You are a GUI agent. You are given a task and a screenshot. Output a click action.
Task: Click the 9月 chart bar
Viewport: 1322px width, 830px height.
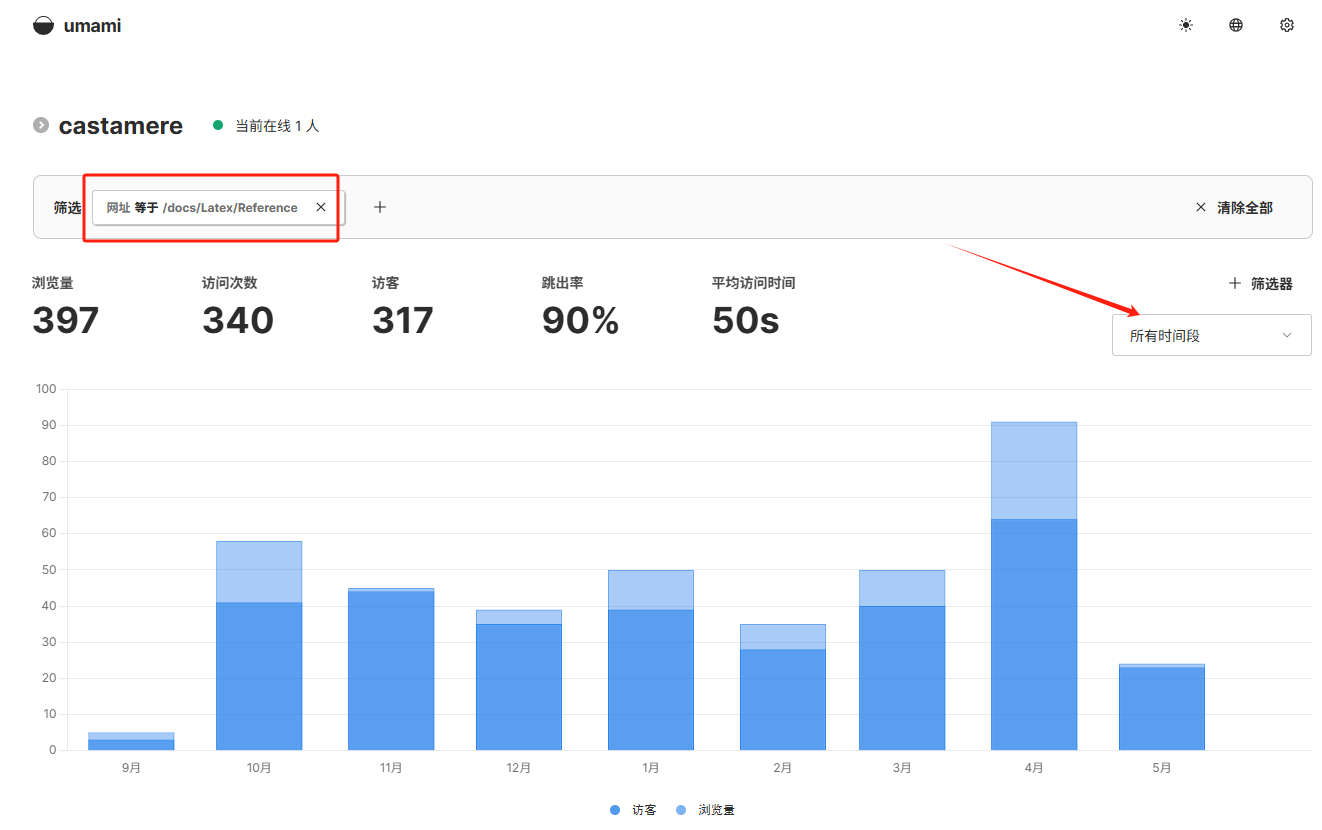click(x=131, y=741)
